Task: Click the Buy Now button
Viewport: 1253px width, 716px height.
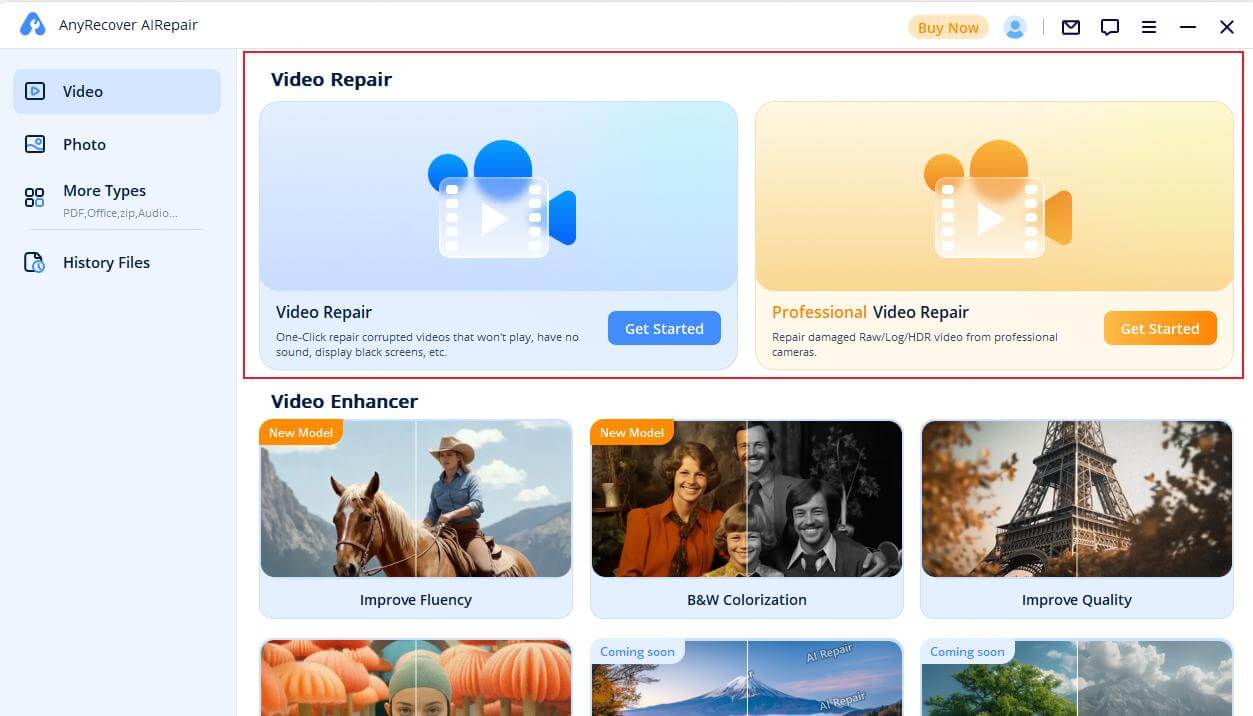Action: coord(947,27)
